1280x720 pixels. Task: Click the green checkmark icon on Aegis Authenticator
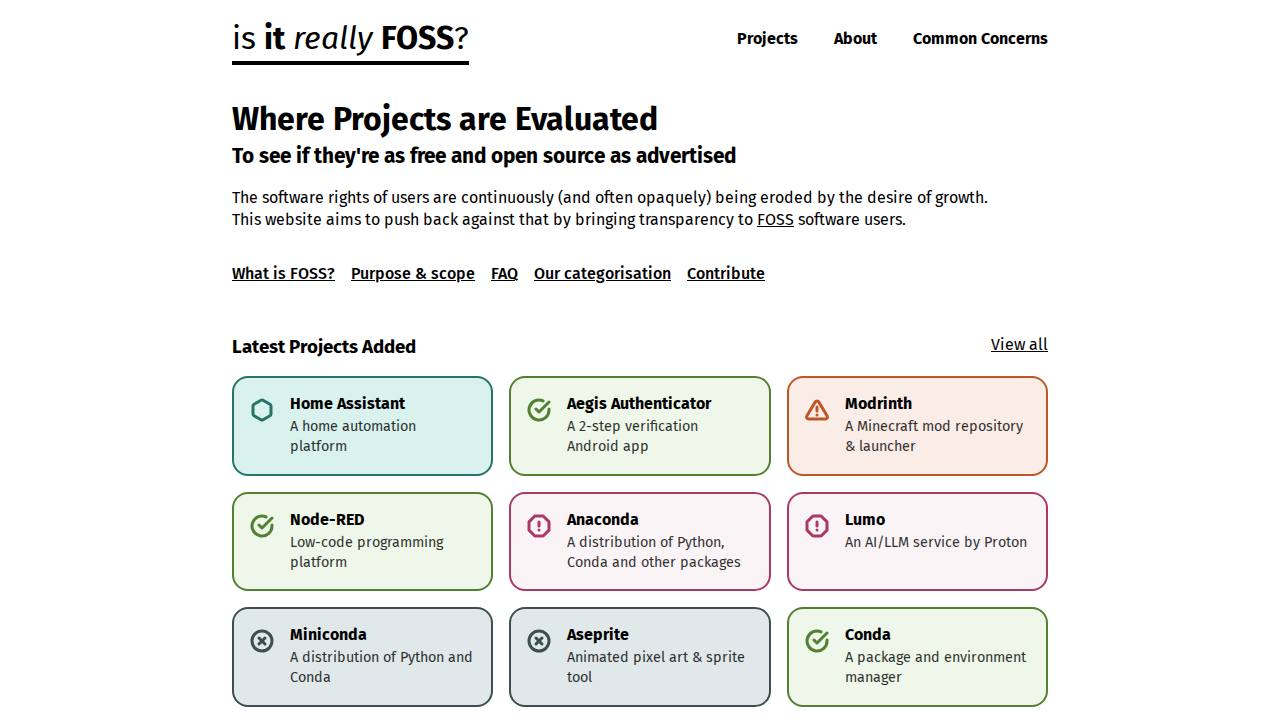(x=539, y=410)
